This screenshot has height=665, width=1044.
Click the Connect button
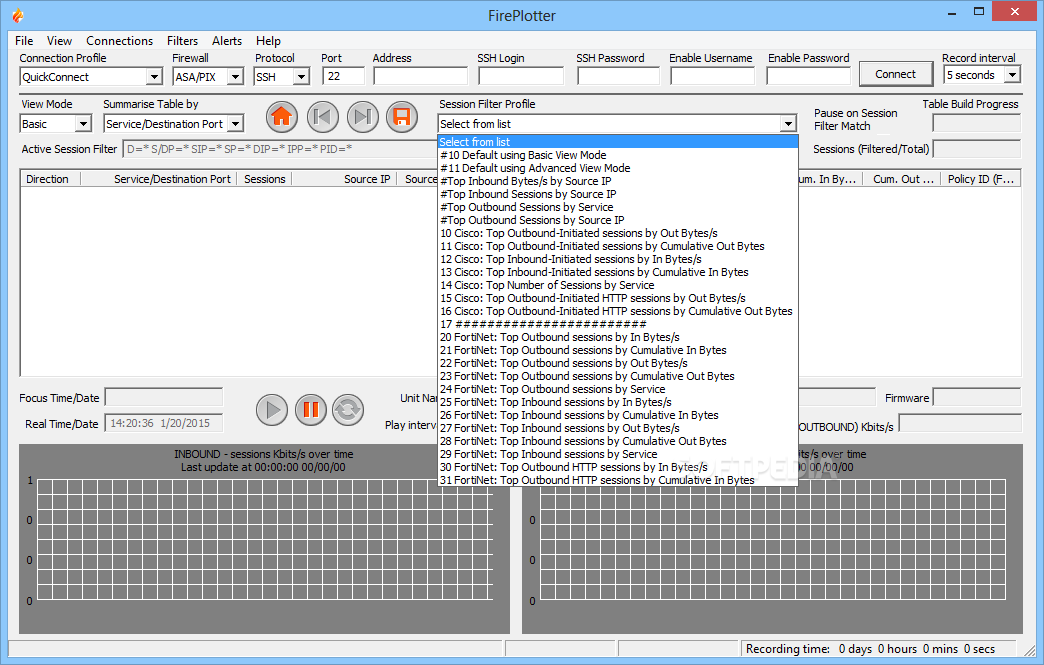point(895,74)
